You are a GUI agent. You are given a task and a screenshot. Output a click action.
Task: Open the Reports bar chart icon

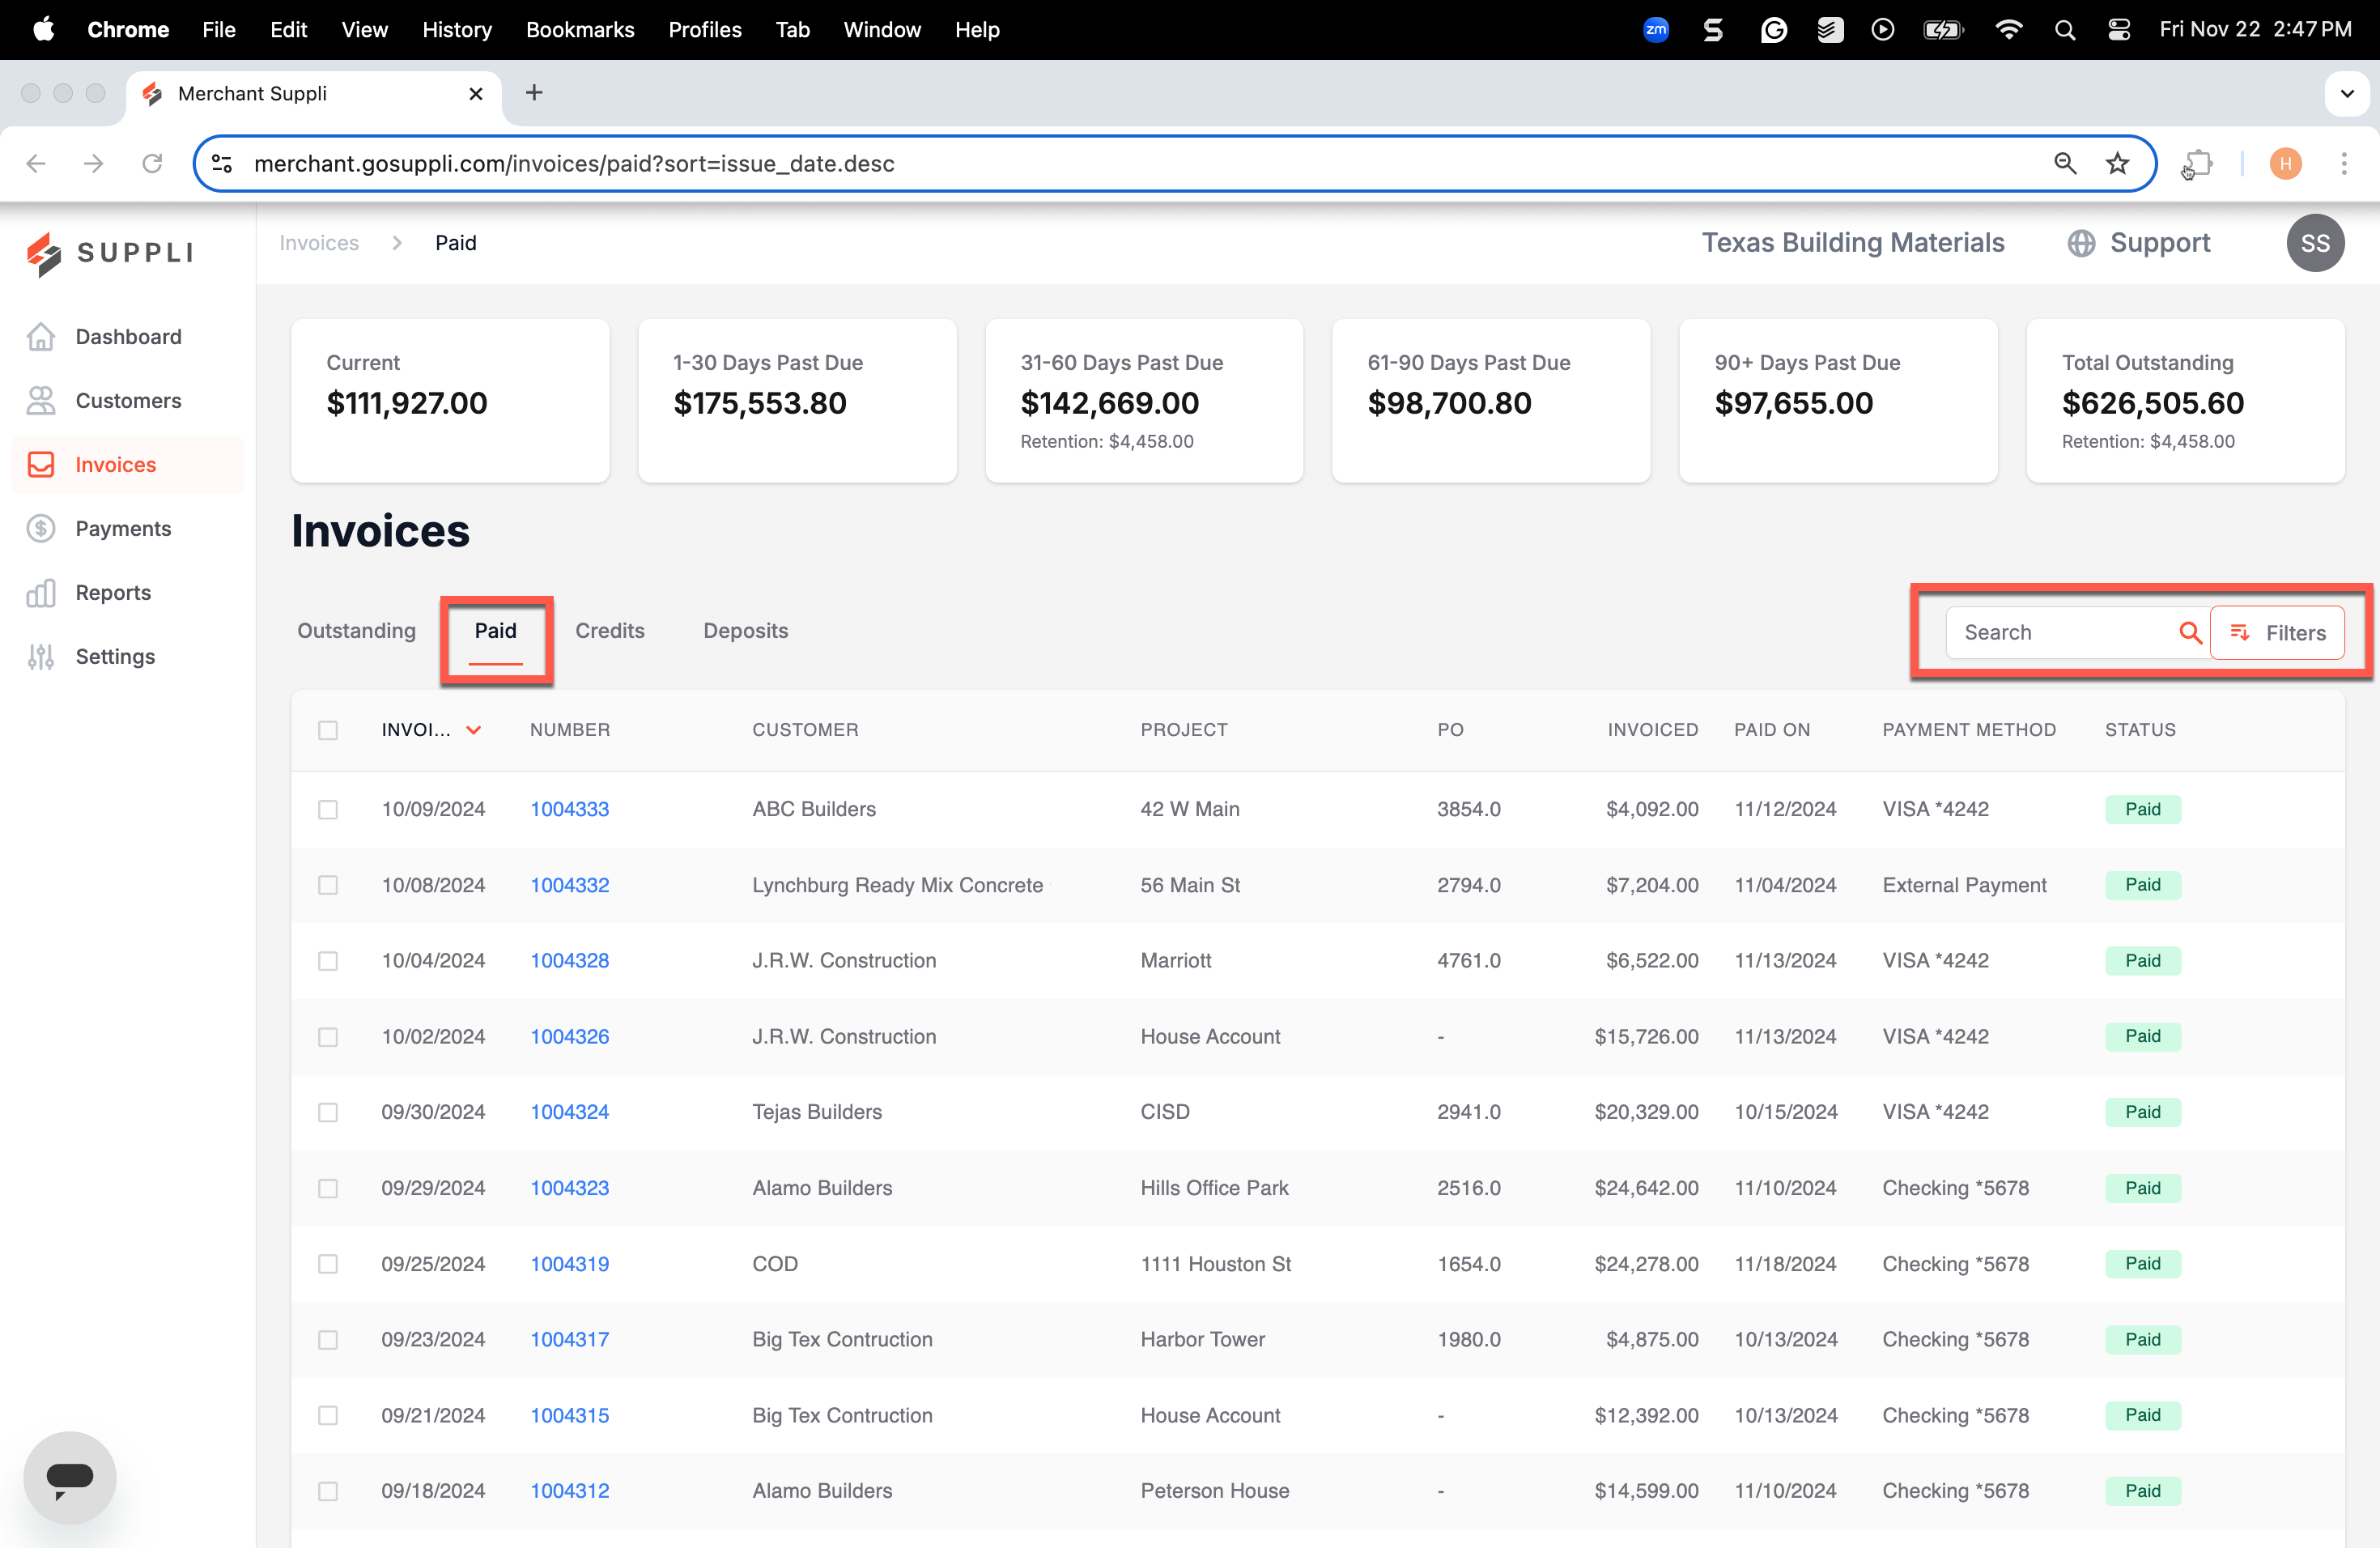point(41,593)
